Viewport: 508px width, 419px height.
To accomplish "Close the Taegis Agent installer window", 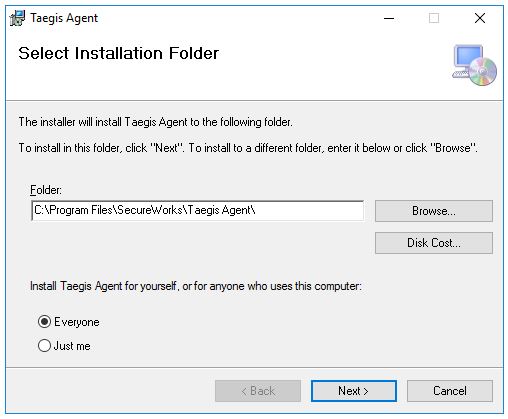I will pyautogui.click(x=480, y=18).
